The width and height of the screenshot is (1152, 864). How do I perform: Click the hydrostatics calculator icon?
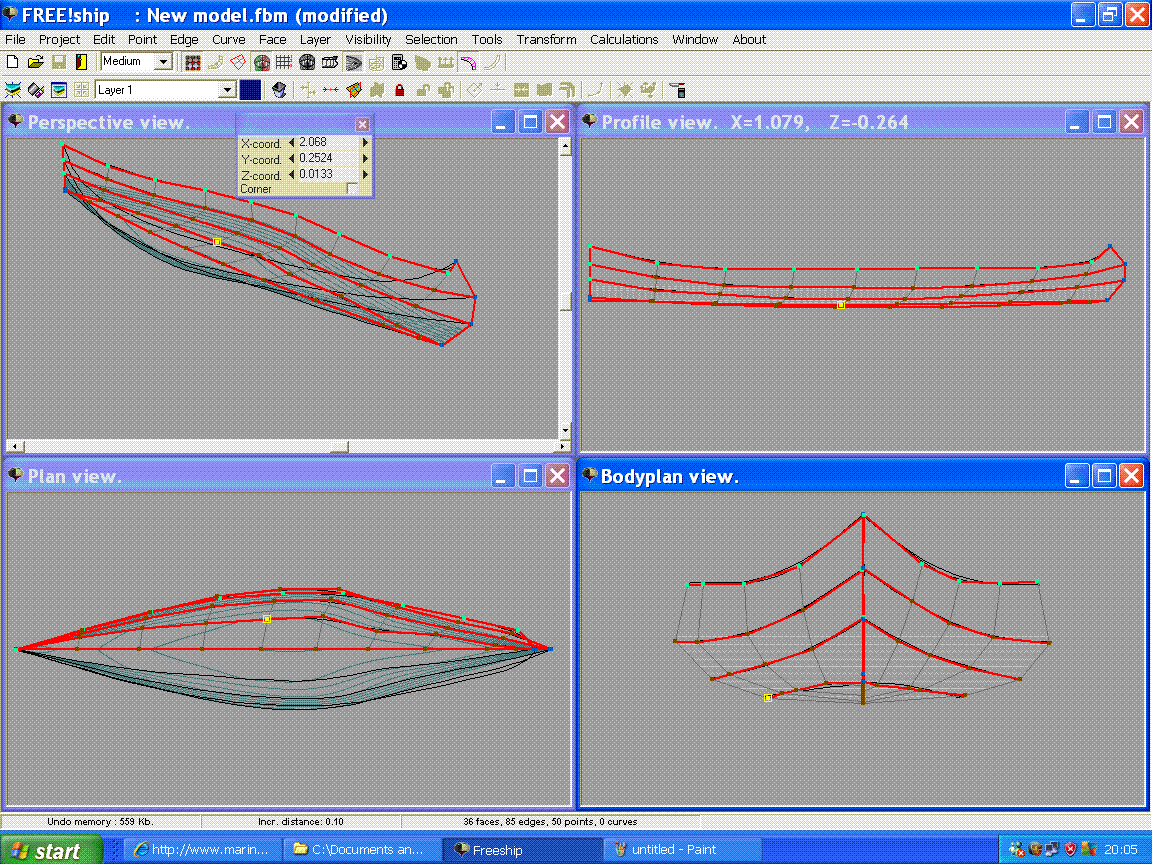click(x=399, y=62)
